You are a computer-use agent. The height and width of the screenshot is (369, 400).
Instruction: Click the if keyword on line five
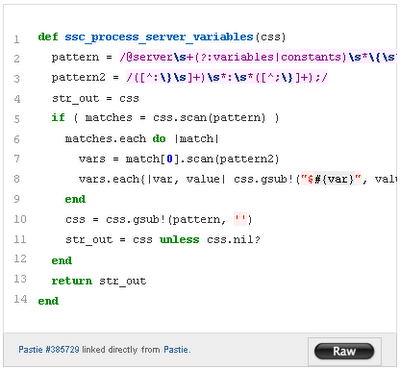[58, 118]
